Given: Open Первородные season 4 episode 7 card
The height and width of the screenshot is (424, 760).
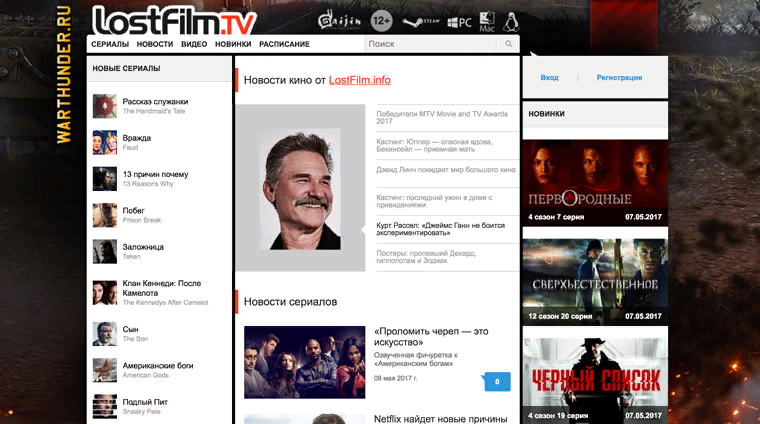Looking at the screenshot, I should 595,182.
